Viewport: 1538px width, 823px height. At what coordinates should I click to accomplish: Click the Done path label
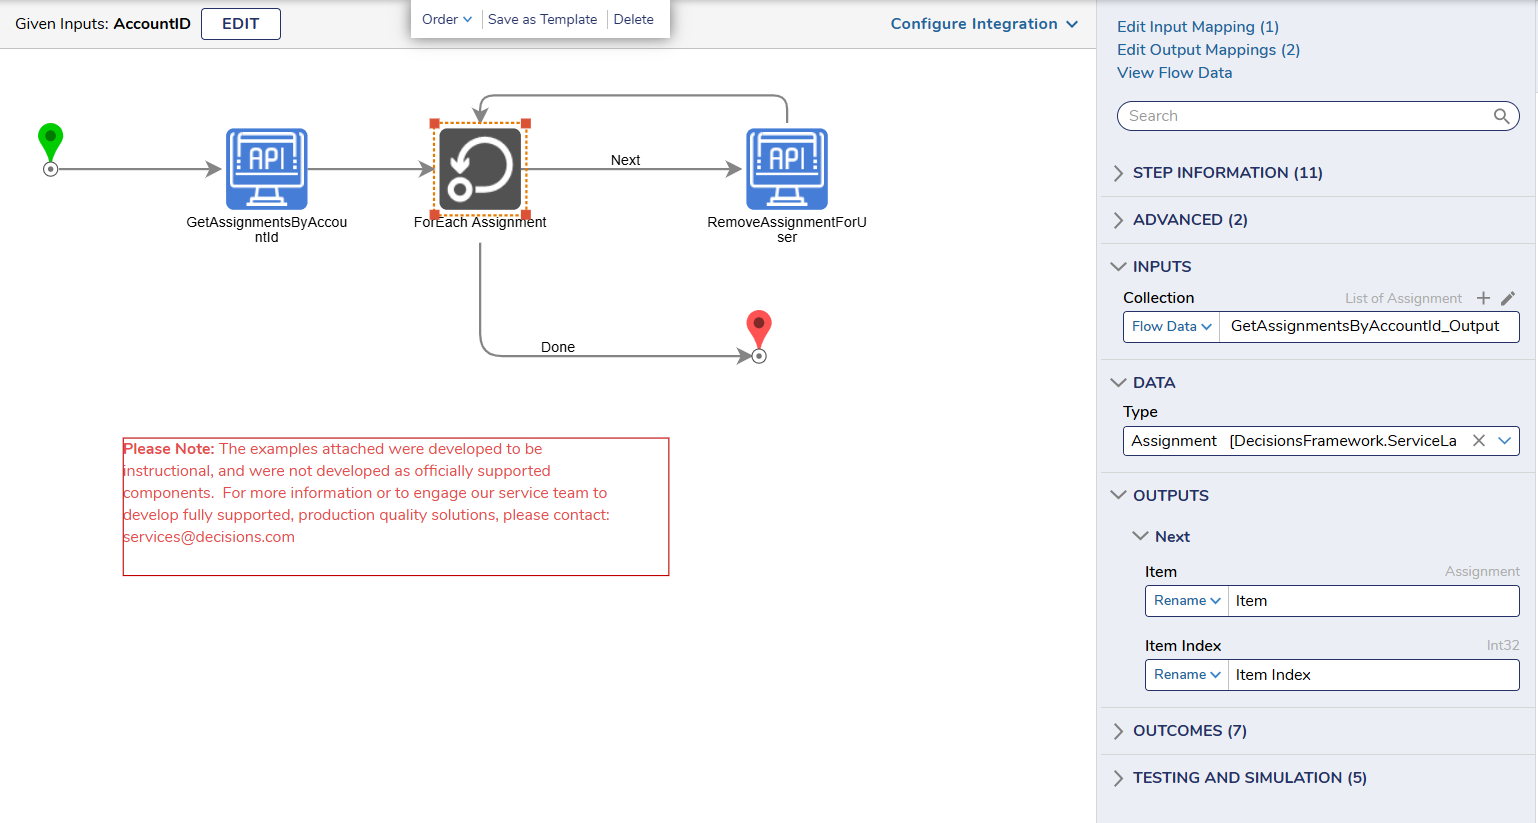click(x=558, y=347)
